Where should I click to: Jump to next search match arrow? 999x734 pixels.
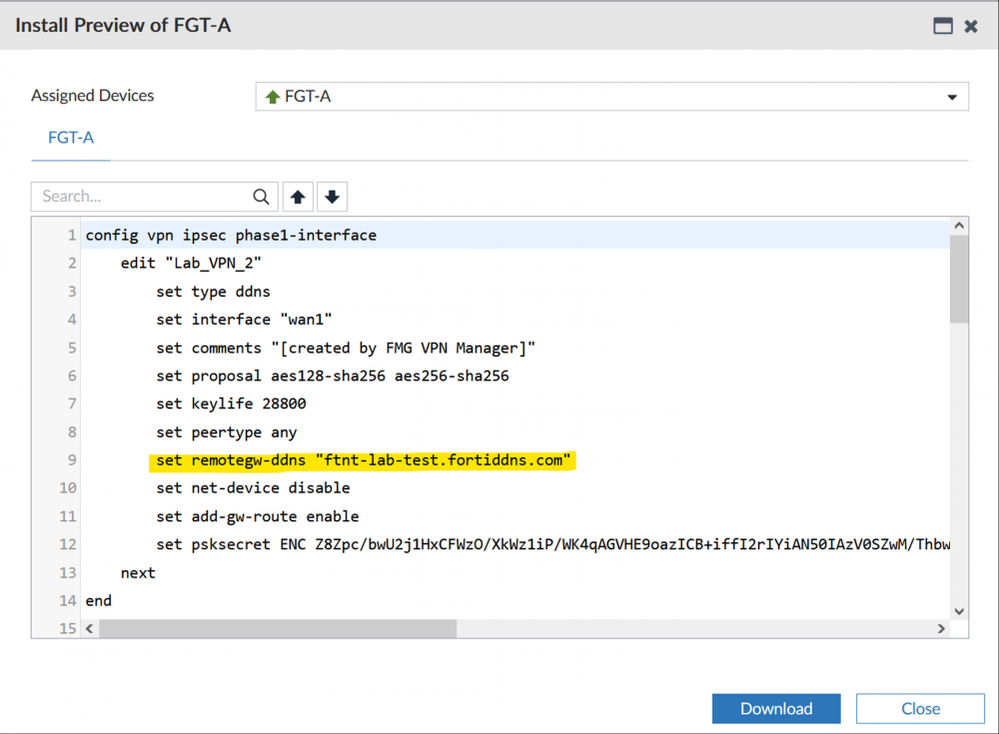tap(332, 197)
